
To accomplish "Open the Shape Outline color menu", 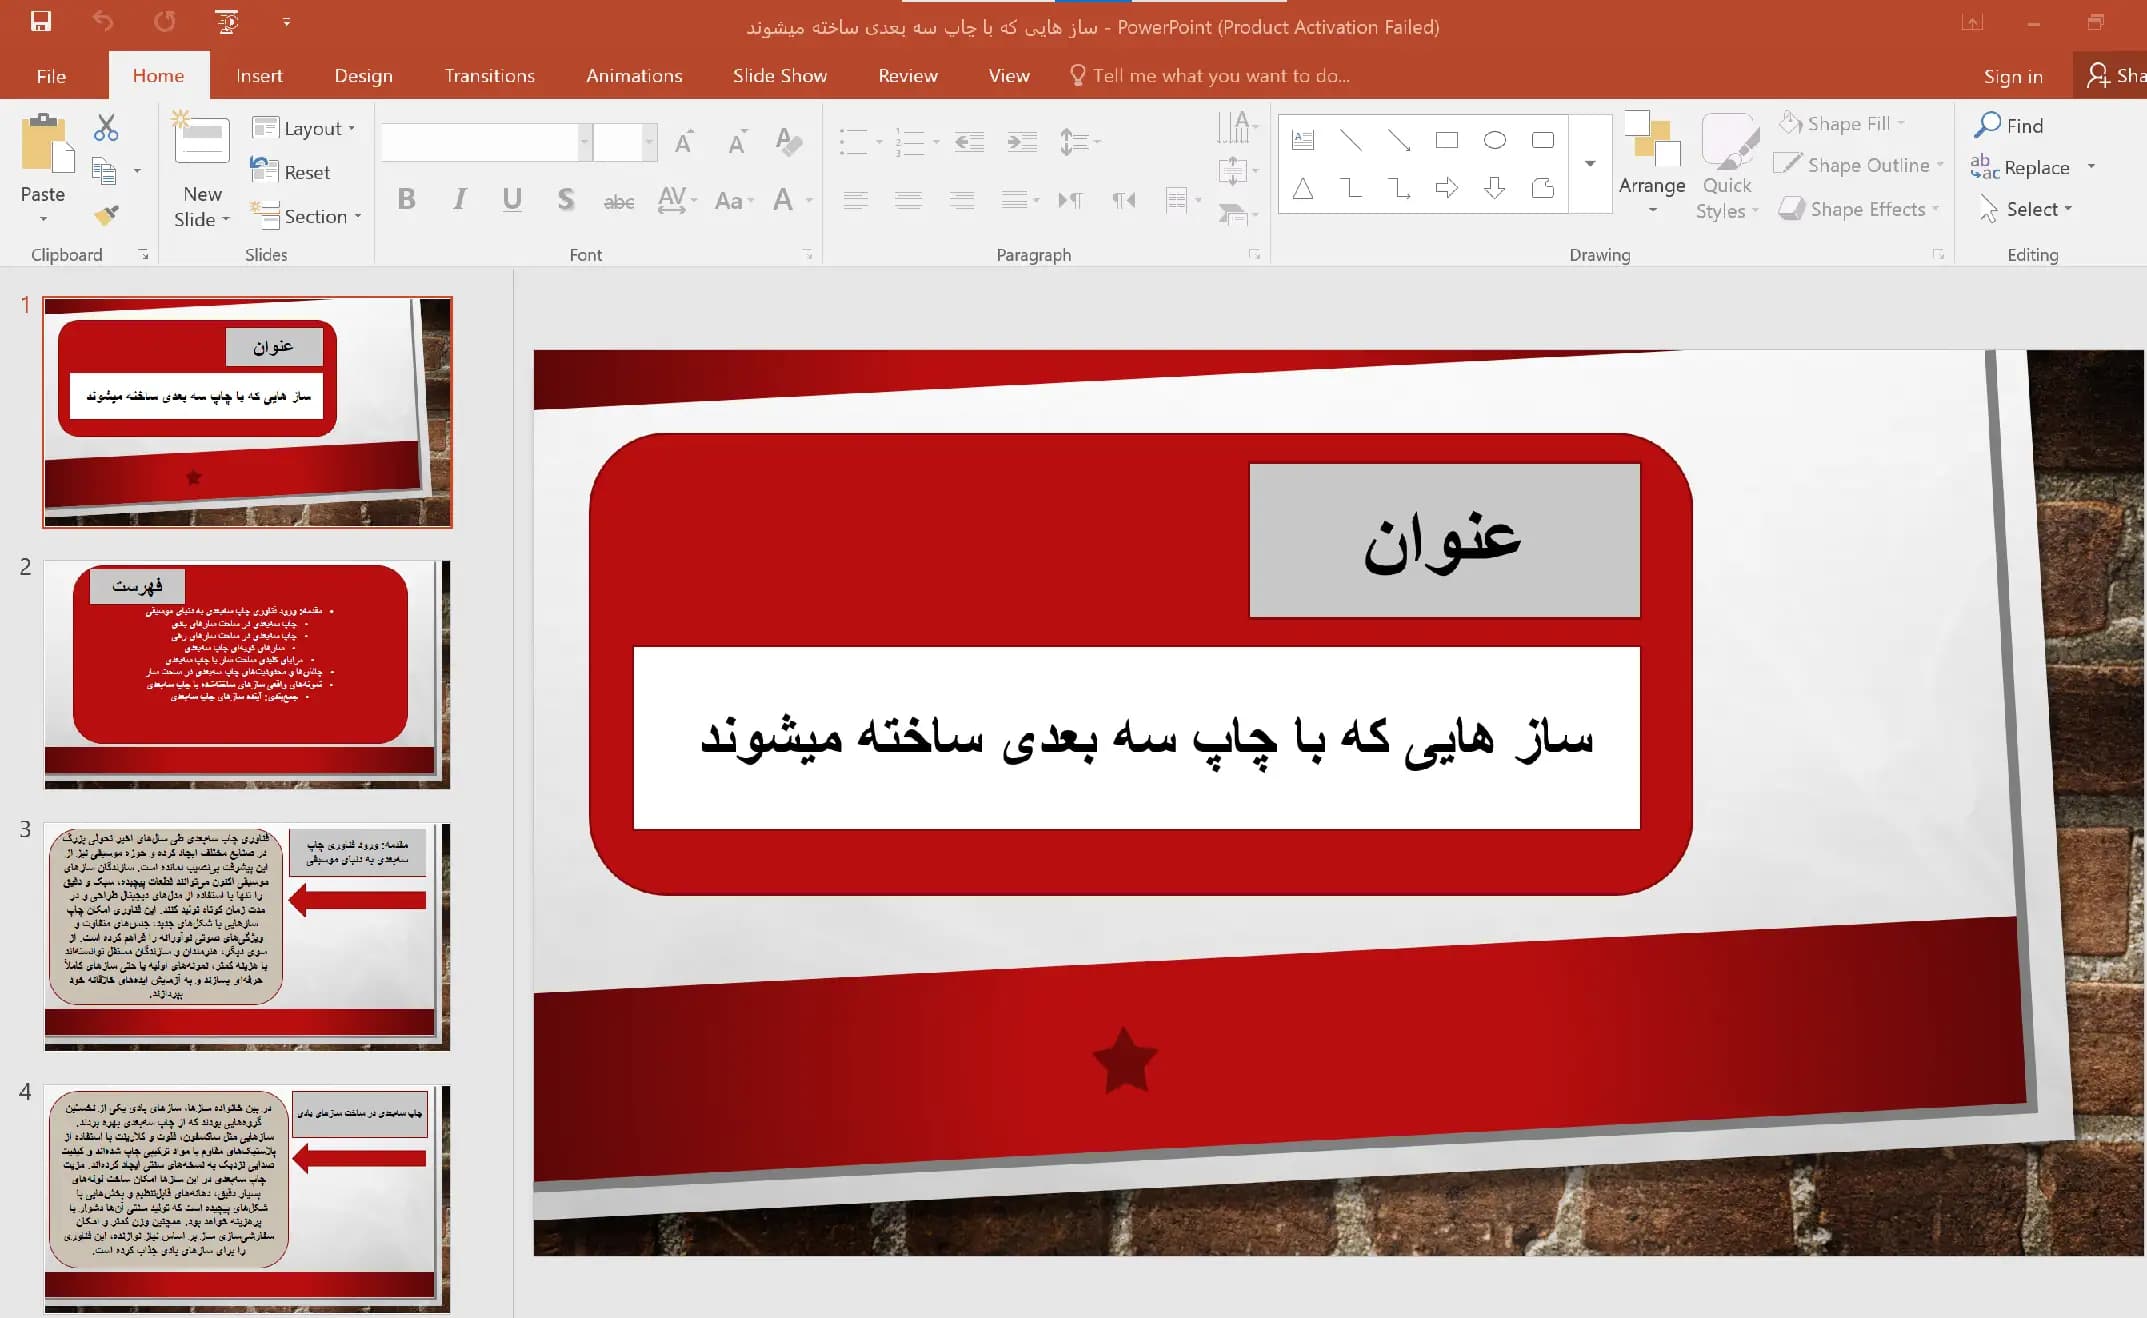I will (1860, 165).
